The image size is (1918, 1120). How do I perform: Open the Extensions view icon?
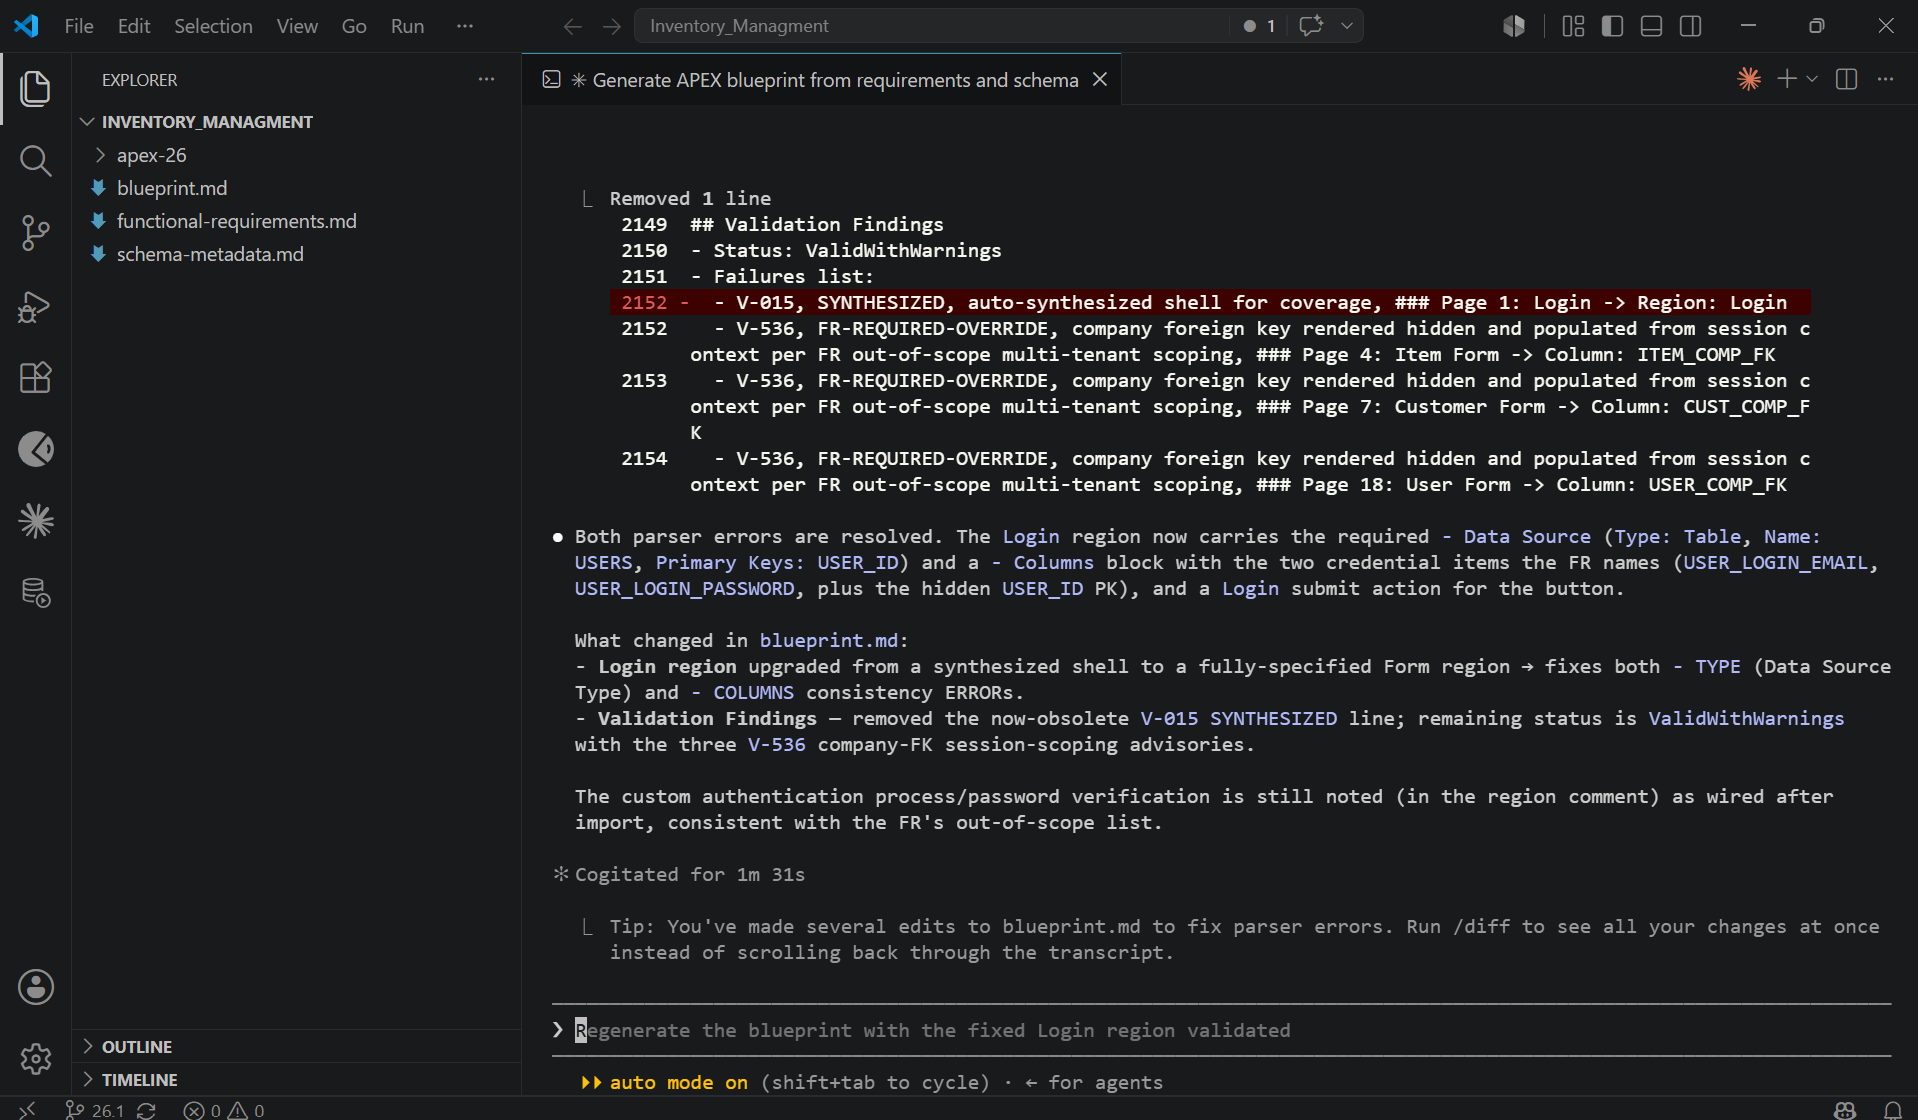[36, 377]
